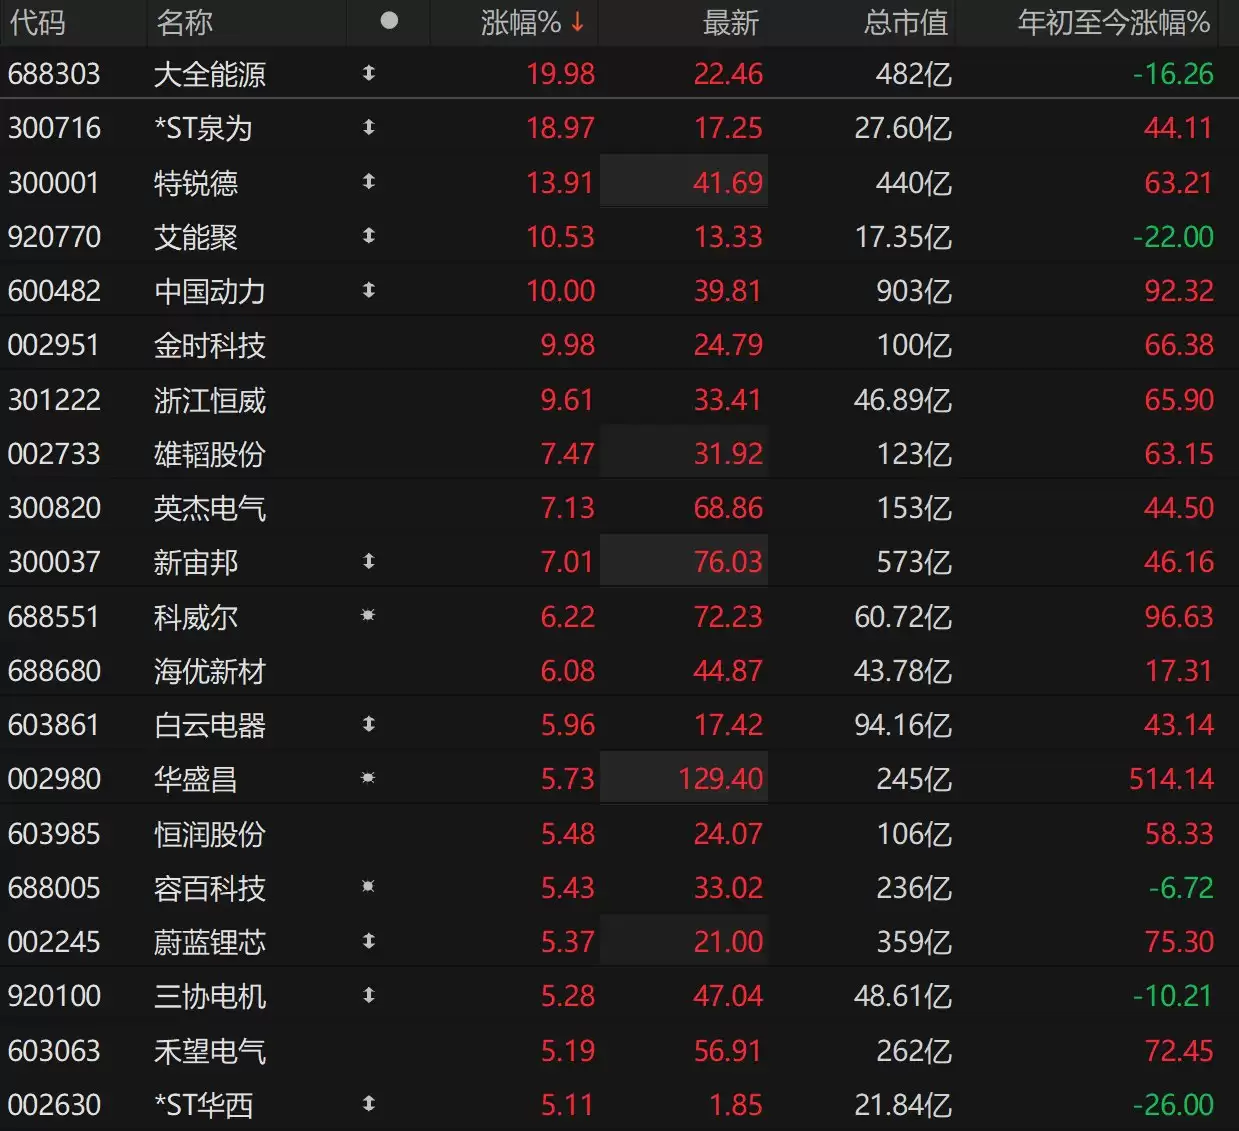Sort by the 总市值 column header
The width and height of the screenshot is (1239, 1131).
click(906, 22)
